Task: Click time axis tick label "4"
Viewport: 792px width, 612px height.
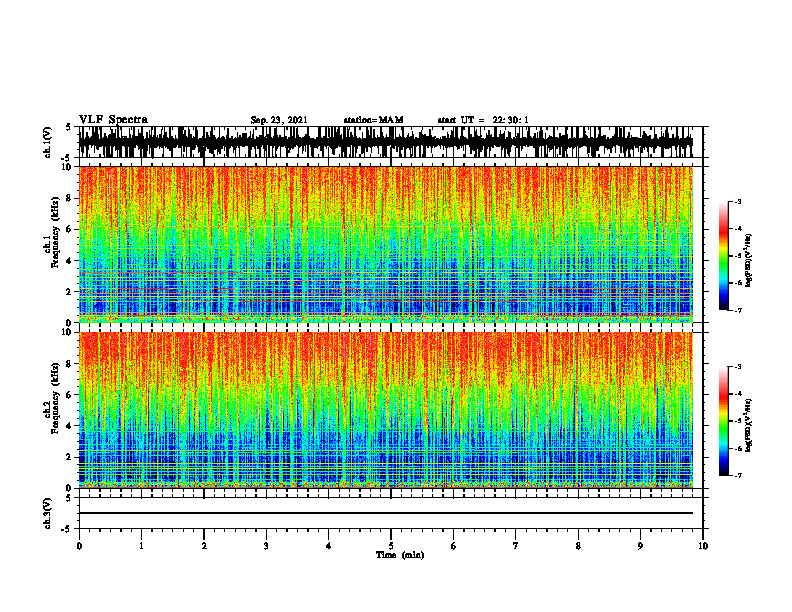Action: pos(328,546)
